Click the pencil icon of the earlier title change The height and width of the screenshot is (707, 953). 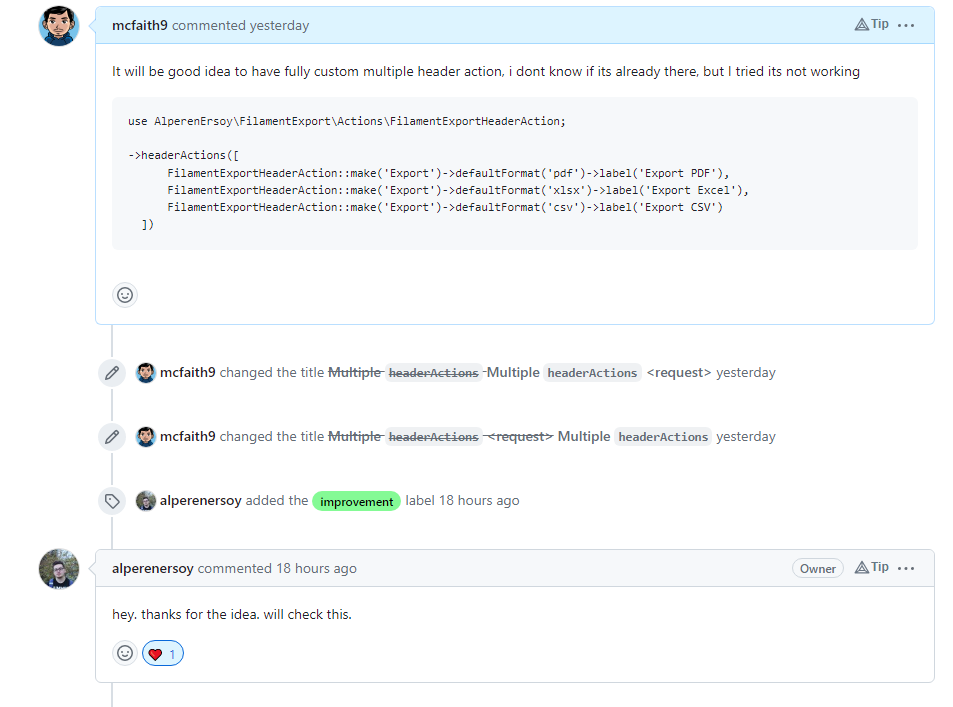112,373
